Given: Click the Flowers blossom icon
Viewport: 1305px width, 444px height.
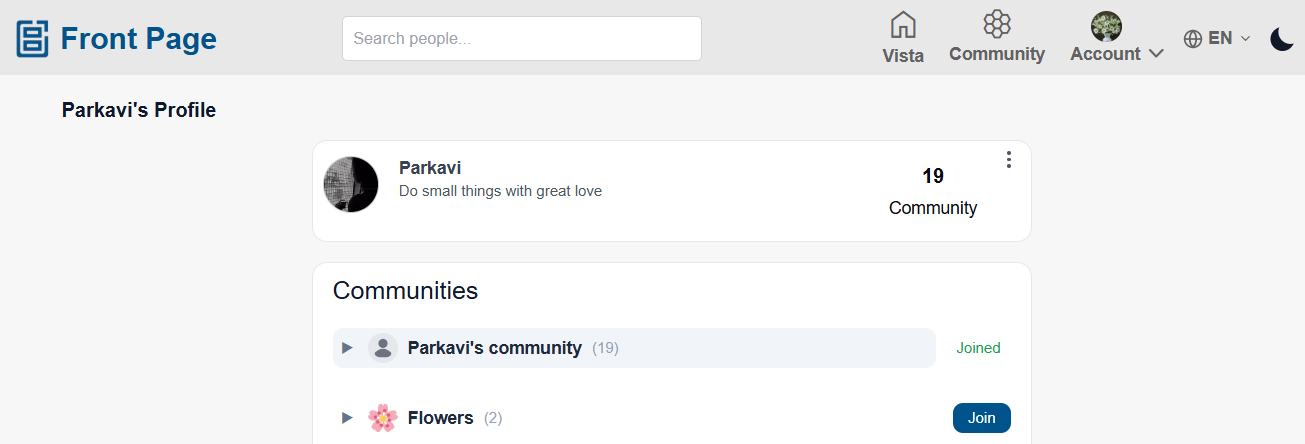Looking at the screenshot, I should pyautogui.click(x=382, y=418).
